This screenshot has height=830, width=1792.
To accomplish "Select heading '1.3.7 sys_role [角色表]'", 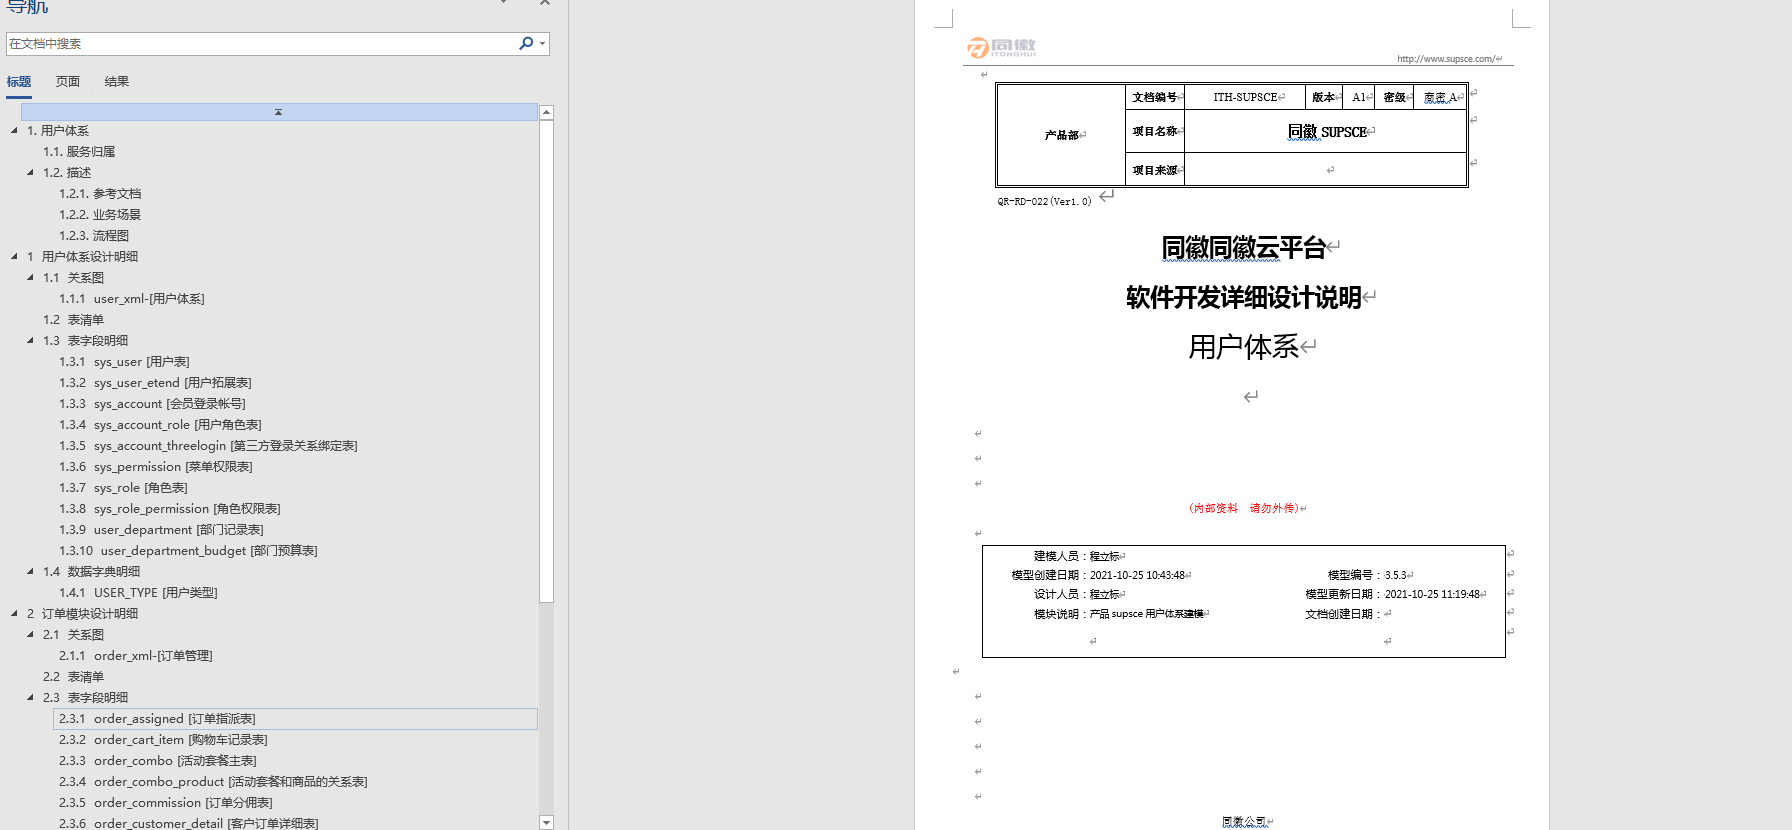I will (x=123, y=488).
